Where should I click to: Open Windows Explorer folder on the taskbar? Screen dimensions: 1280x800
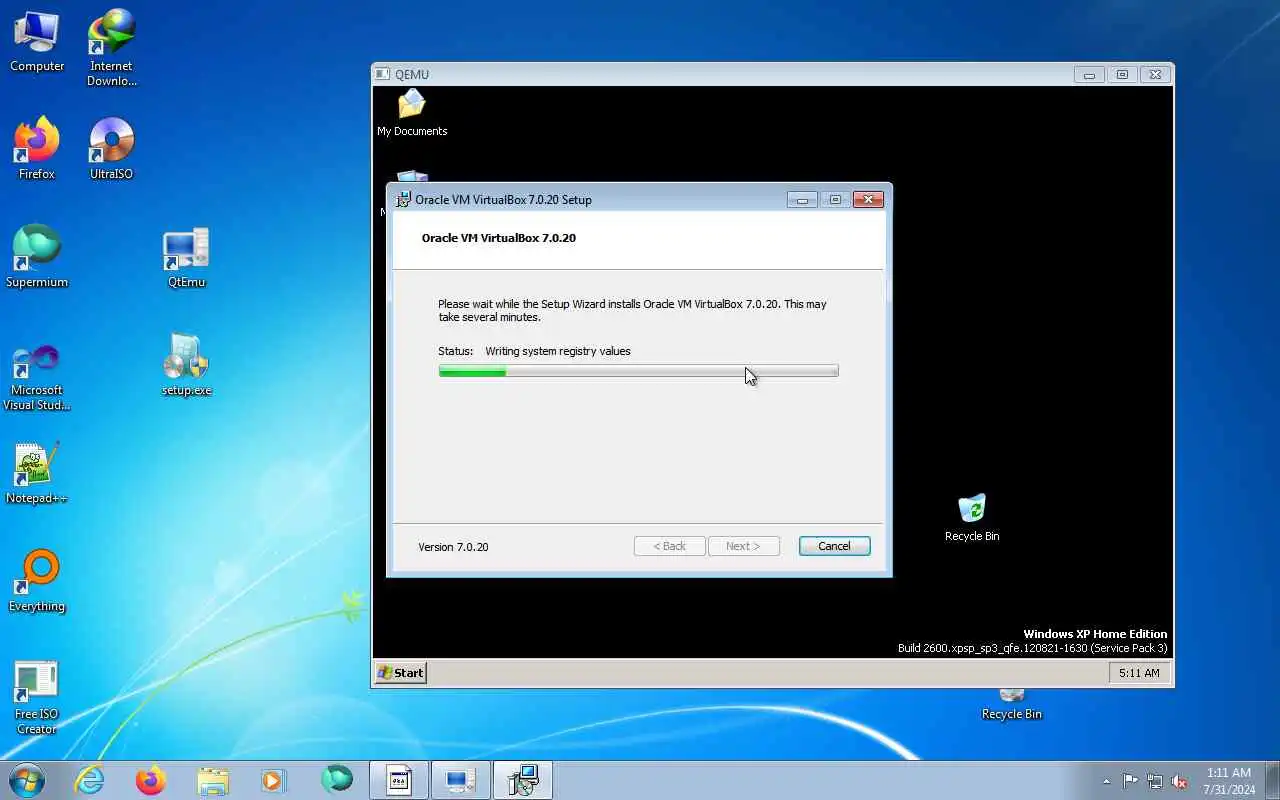pos(213,780)
